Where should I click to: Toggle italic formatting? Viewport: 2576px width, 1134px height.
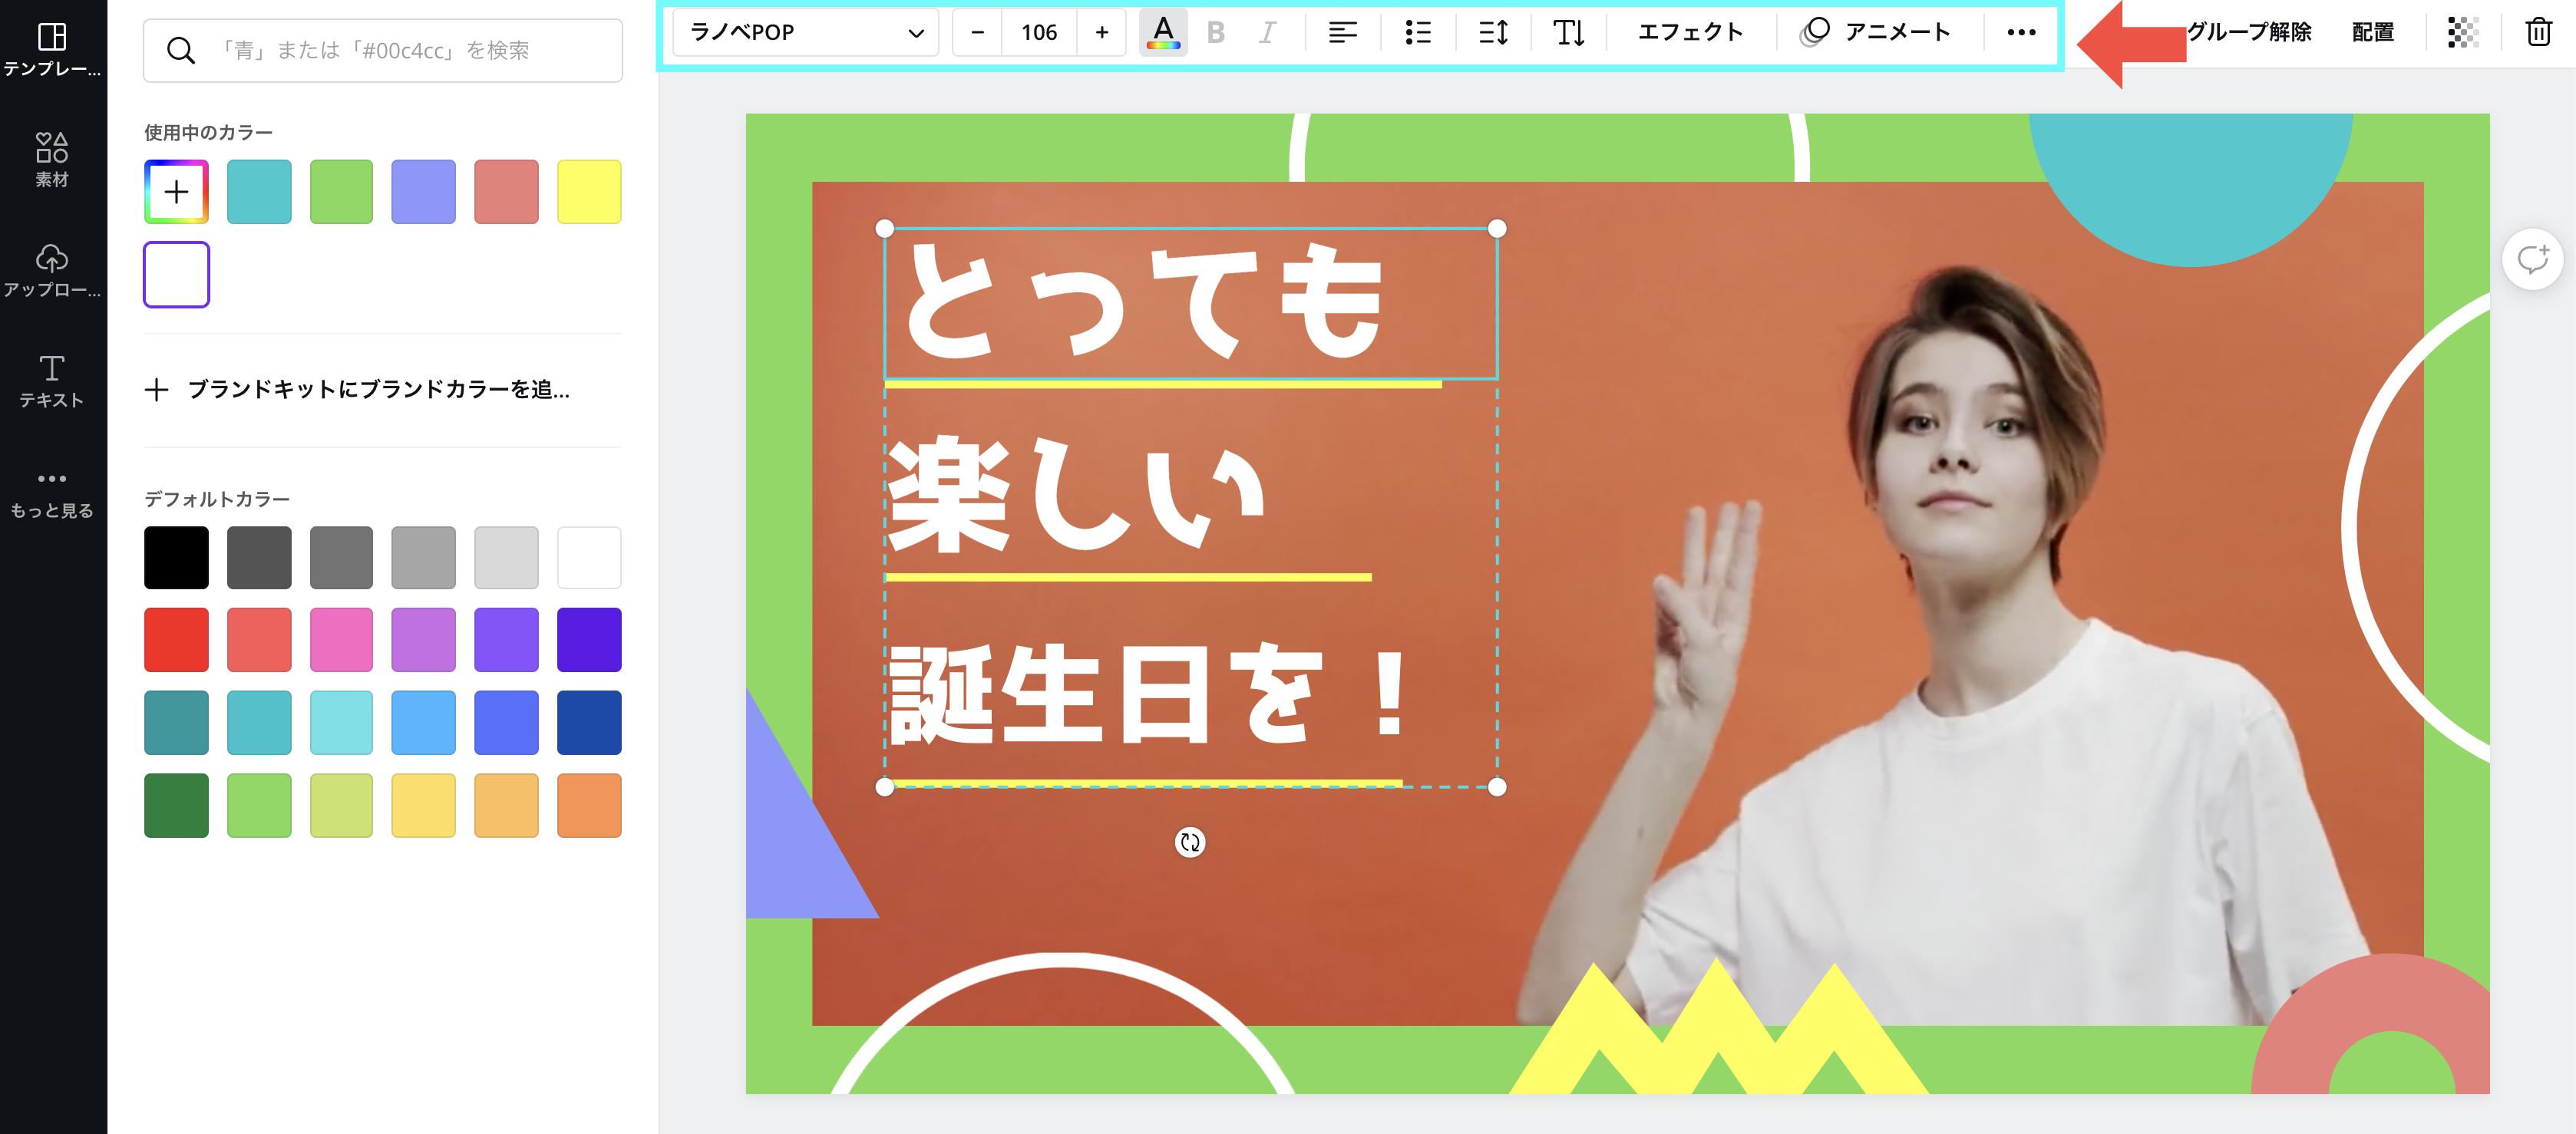[x=1267, y=33]
